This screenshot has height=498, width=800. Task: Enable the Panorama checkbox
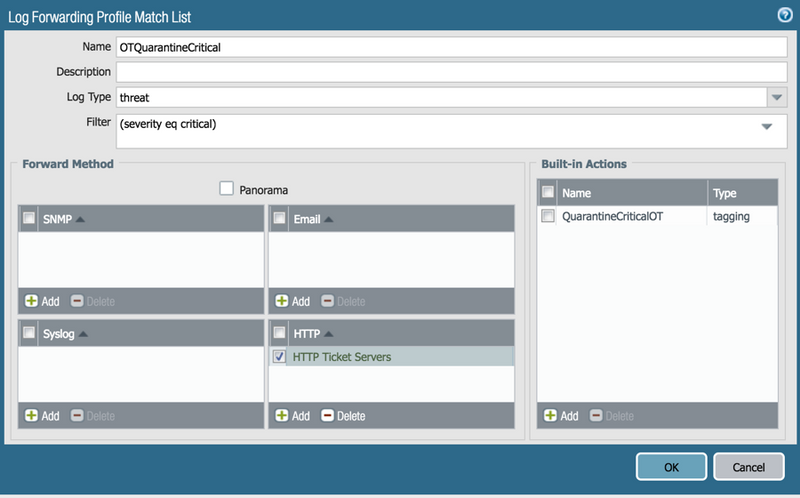tap(227, 188)
